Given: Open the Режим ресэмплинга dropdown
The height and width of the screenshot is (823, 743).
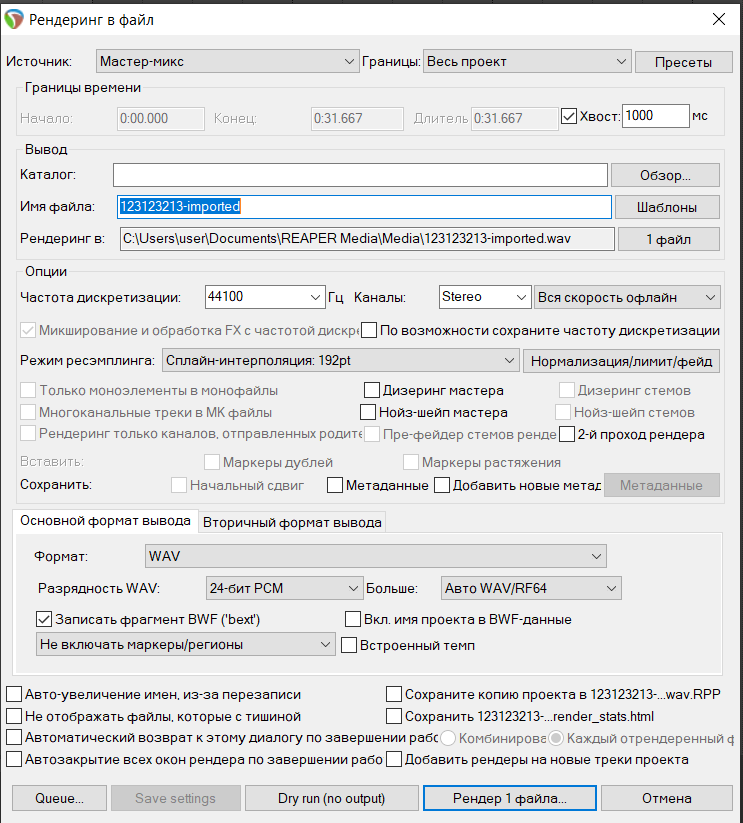Looking at the screenshot, I should (341, 361).
